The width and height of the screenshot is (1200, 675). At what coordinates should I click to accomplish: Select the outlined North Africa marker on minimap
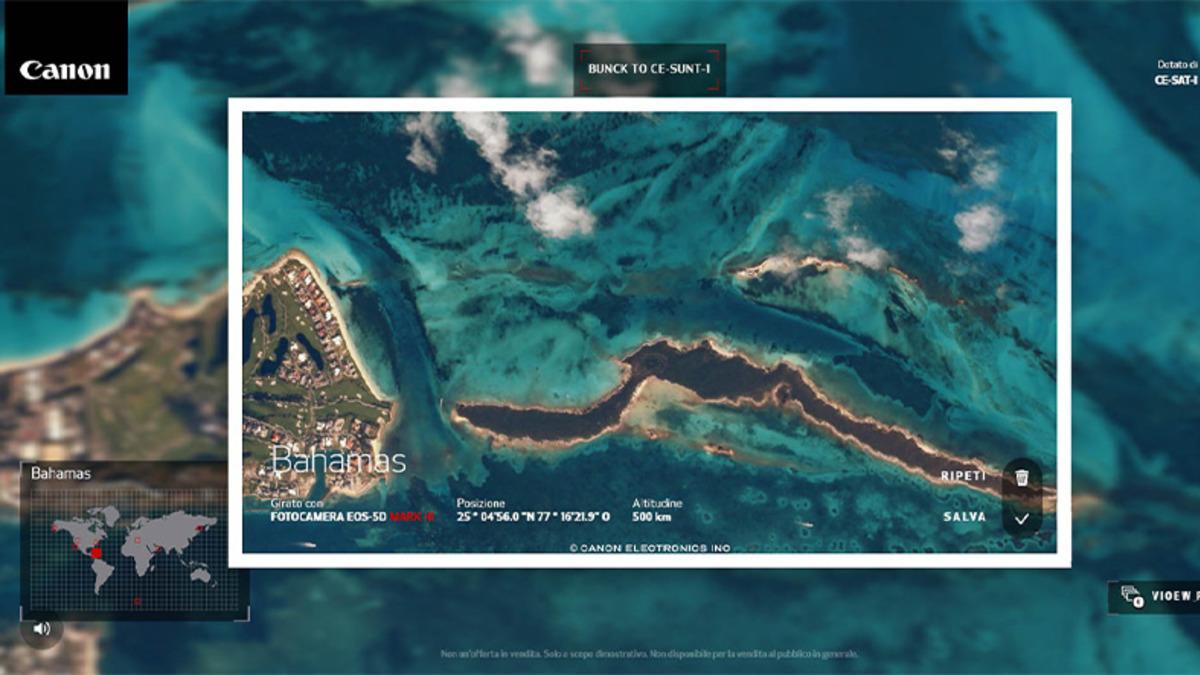tap(137, 539)
